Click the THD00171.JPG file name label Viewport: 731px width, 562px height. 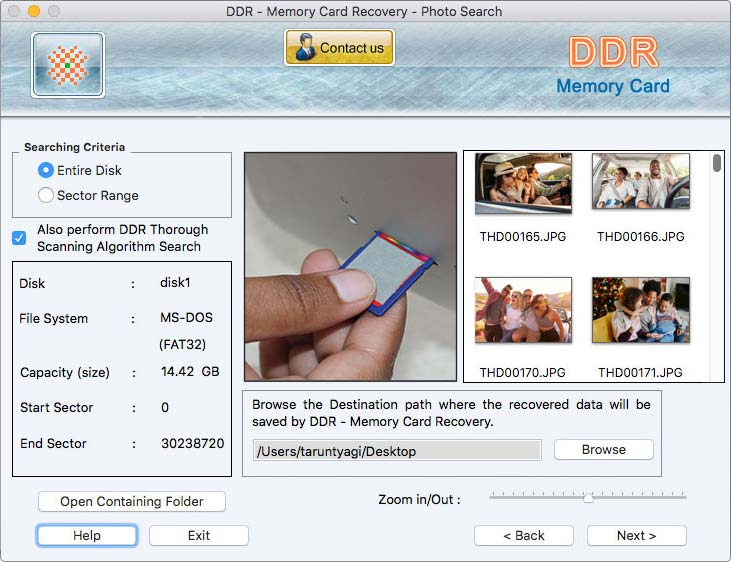point(641,372)
